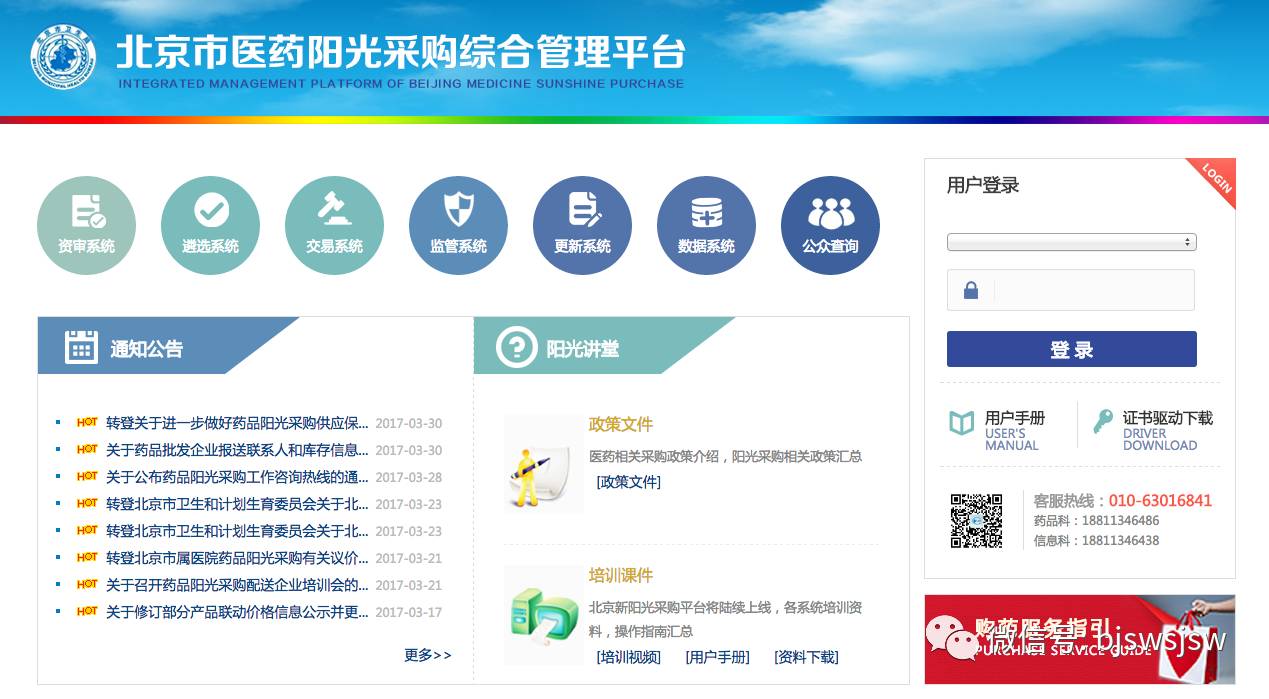Click the 阳光讲堂 question mark icon
Image resolution: width=1269 pixels, height=699 pixels.
point(515,345)
